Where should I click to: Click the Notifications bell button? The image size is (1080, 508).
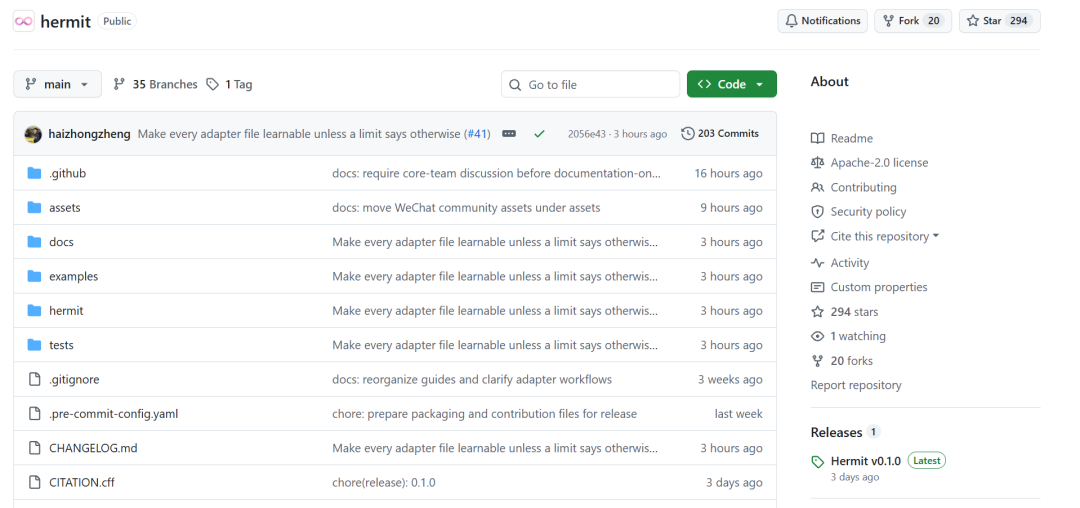click(822, 21)
